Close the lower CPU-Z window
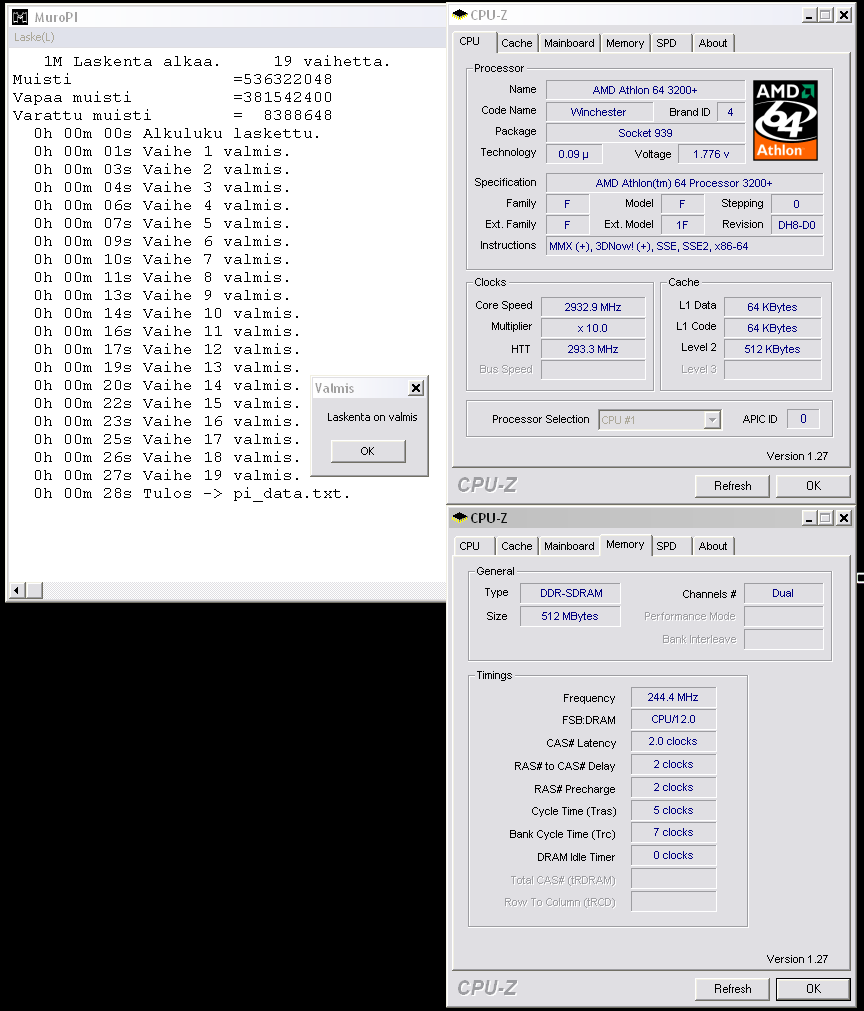This screenshot has width=864, height=1011. [843, 518]
